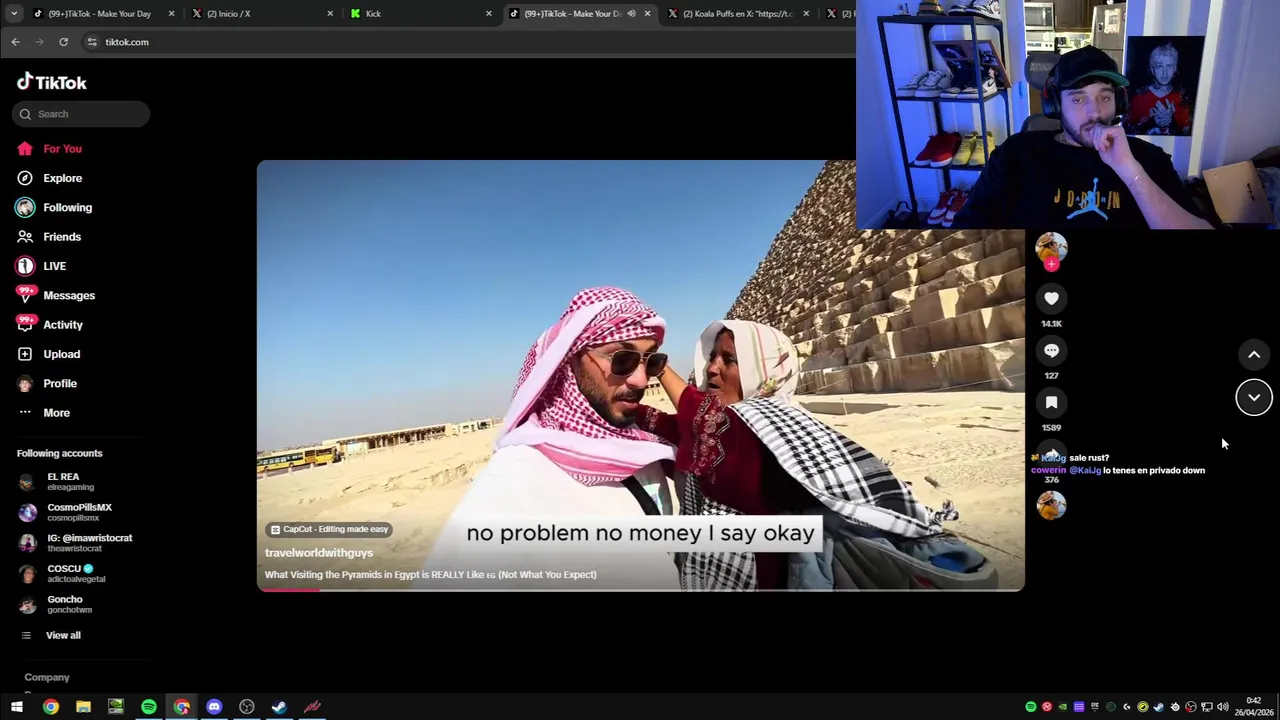Click the TikTok logo
1280x720 pixels.
pos(52,82)
